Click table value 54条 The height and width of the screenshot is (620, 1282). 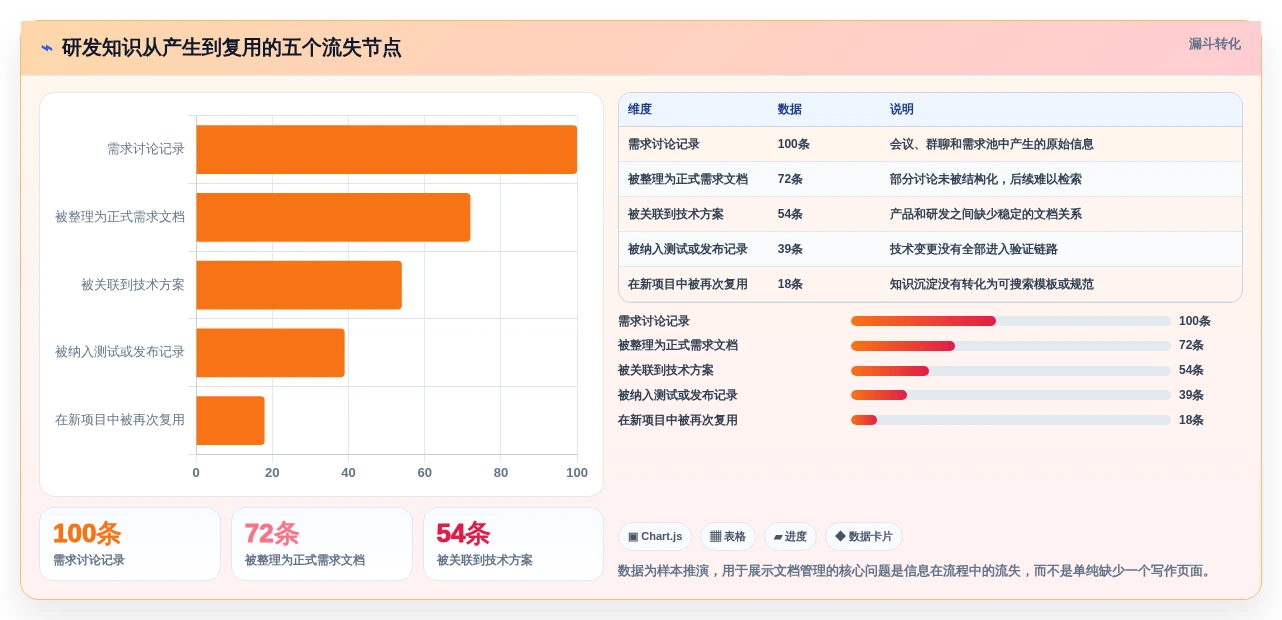point(790,214)
